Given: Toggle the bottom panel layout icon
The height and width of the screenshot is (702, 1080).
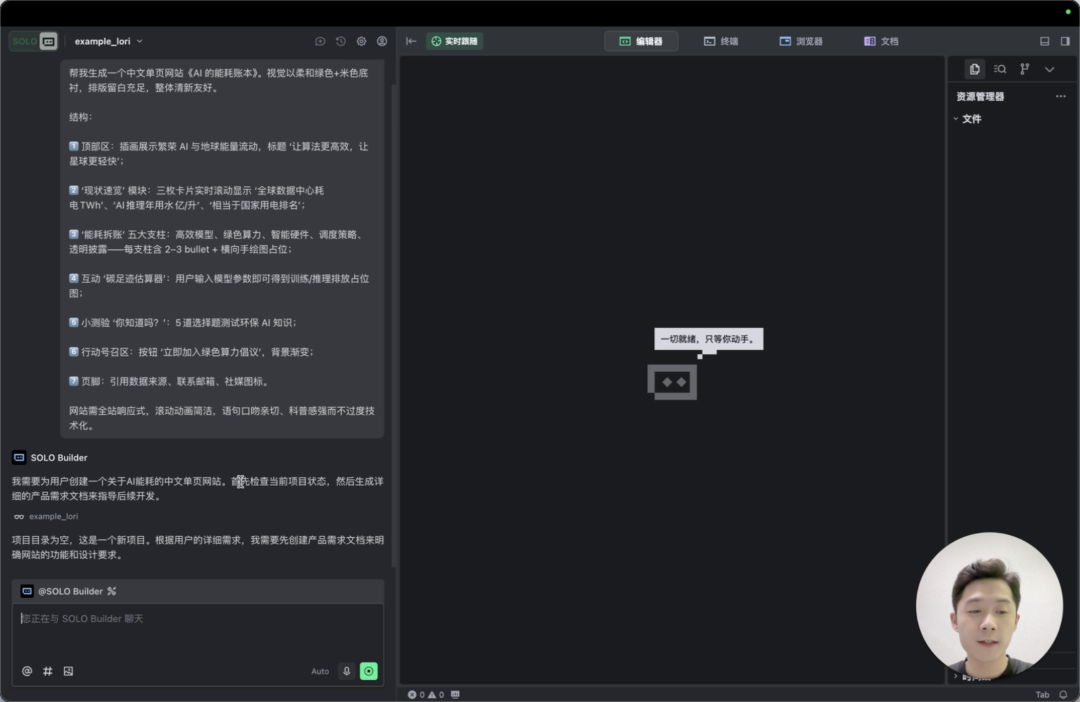Looking at the screenshot, I should (x=1045, y=41).
